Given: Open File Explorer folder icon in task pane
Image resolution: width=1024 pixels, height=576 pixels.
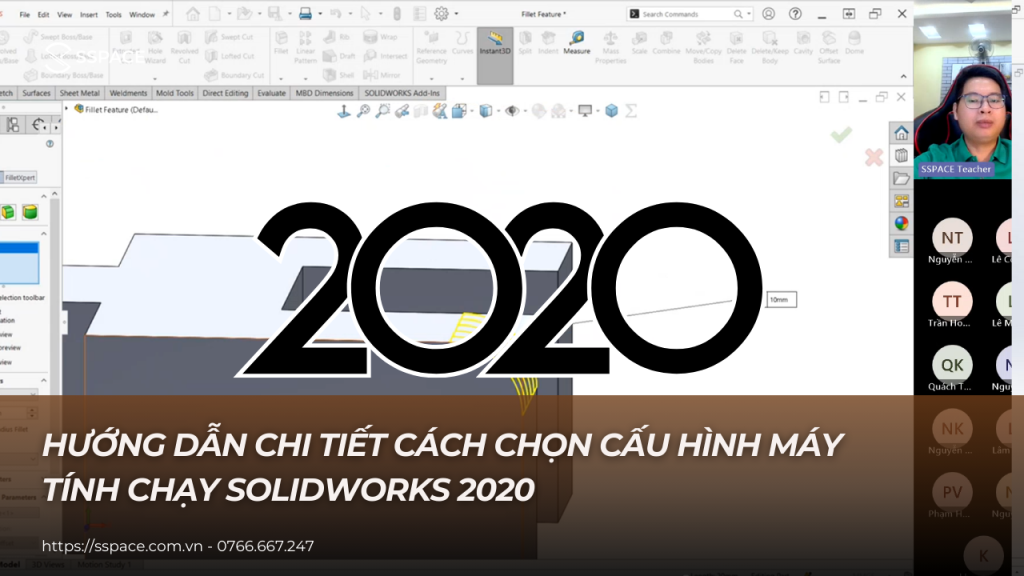Looking at the screenshot, I should (x=901, y=178).
